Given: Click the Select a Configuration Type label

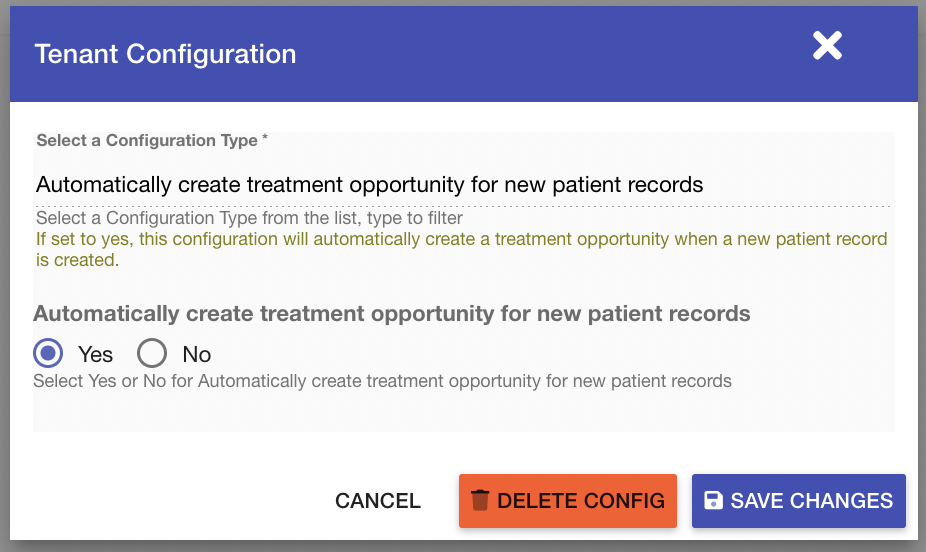Looking at the screenshot, I should (152, 141).
